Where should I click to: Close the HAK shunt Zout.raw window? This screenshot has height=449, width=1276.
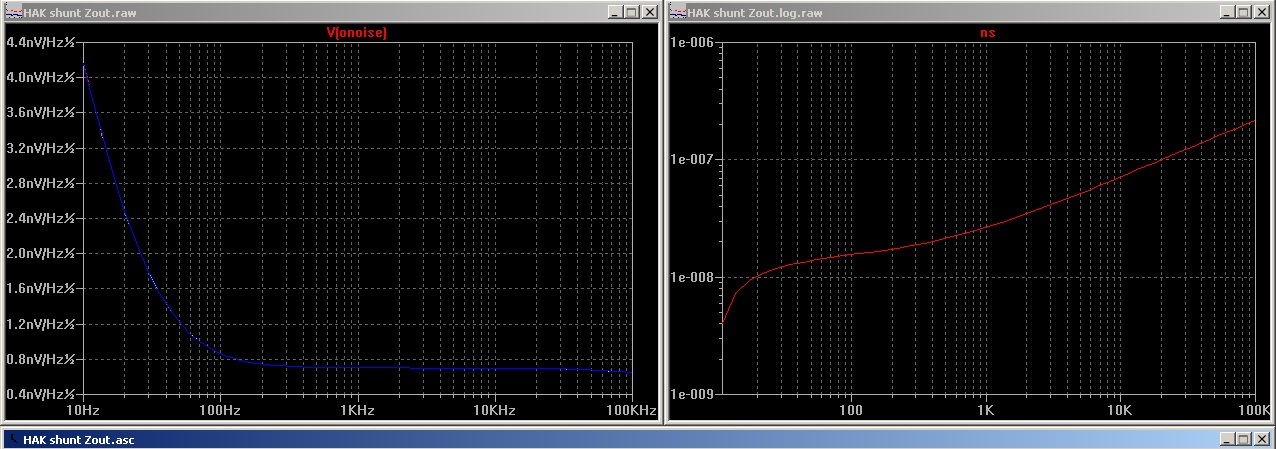(x=649, y=12)
